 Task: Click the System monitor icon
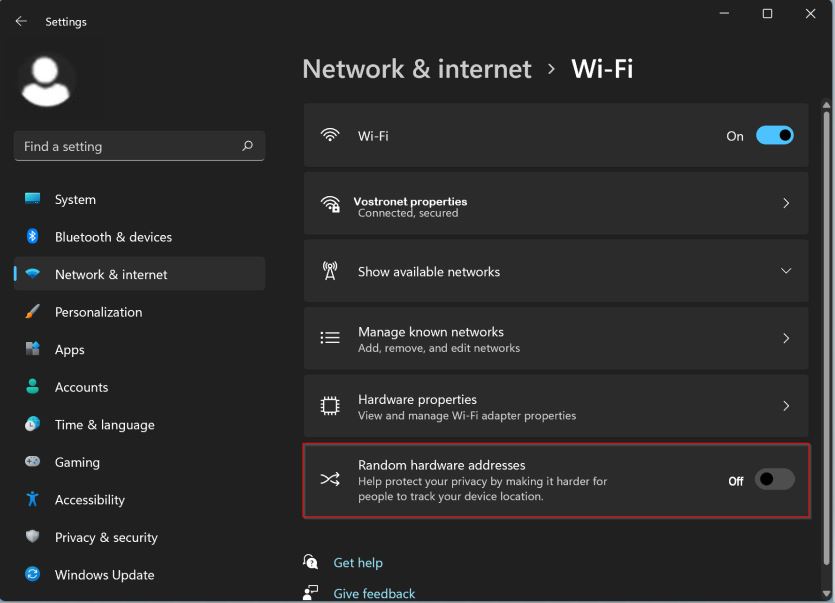[x=32, y=199]
